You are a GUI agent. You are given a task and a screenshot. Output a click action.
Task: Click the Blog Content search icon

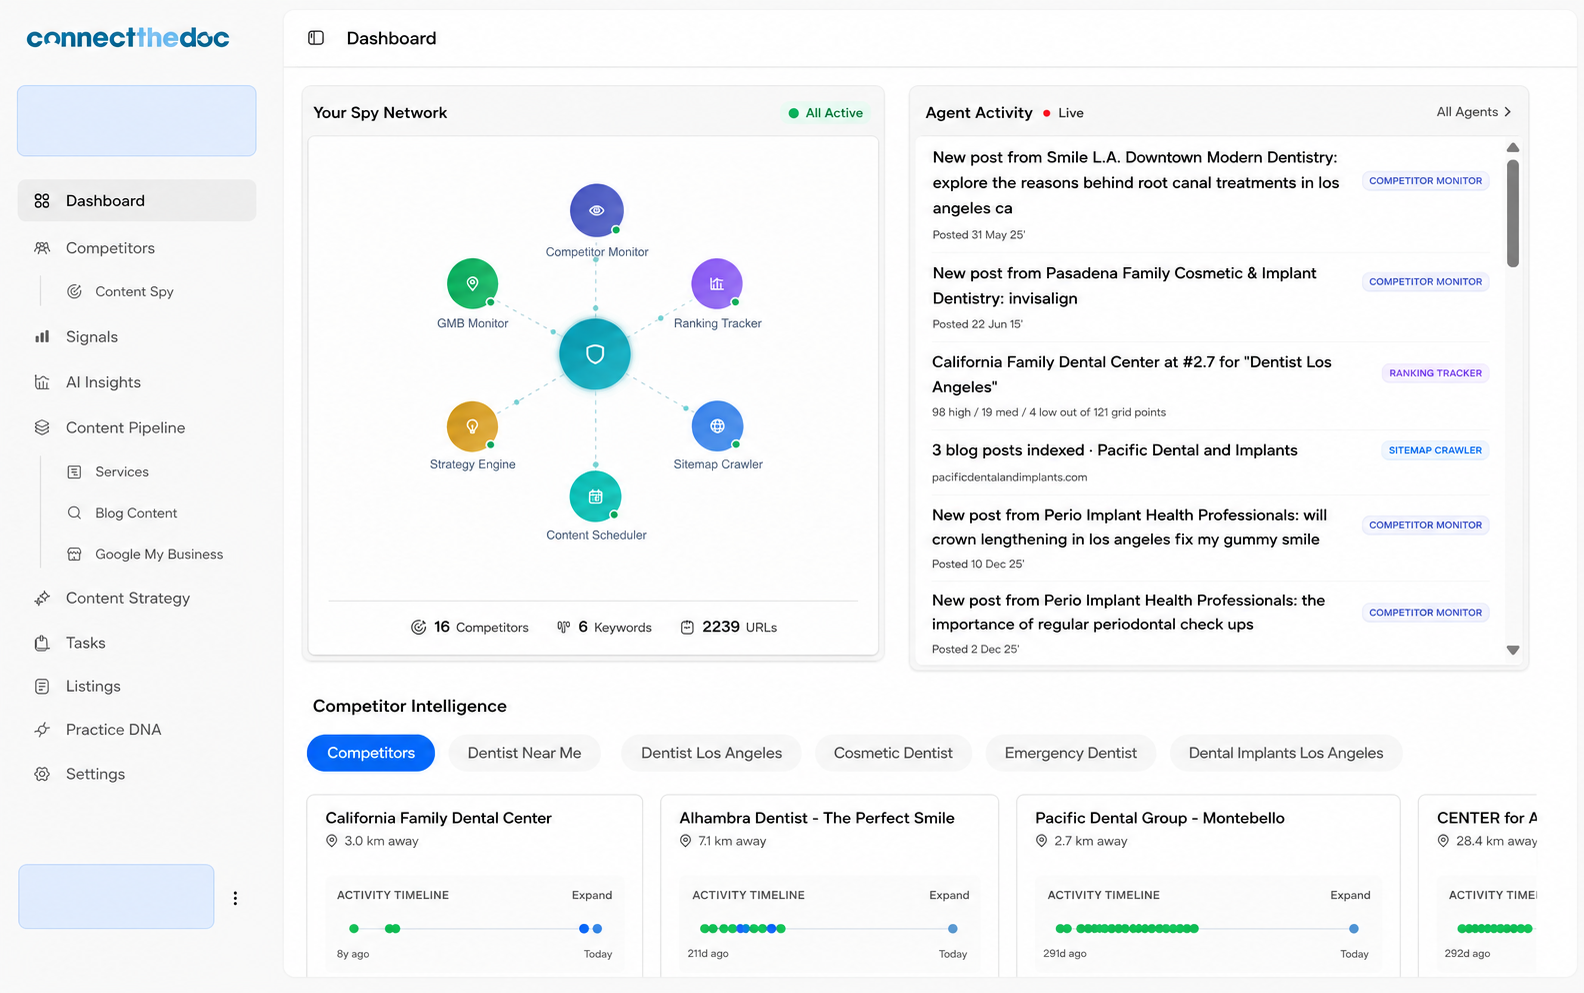74,513
